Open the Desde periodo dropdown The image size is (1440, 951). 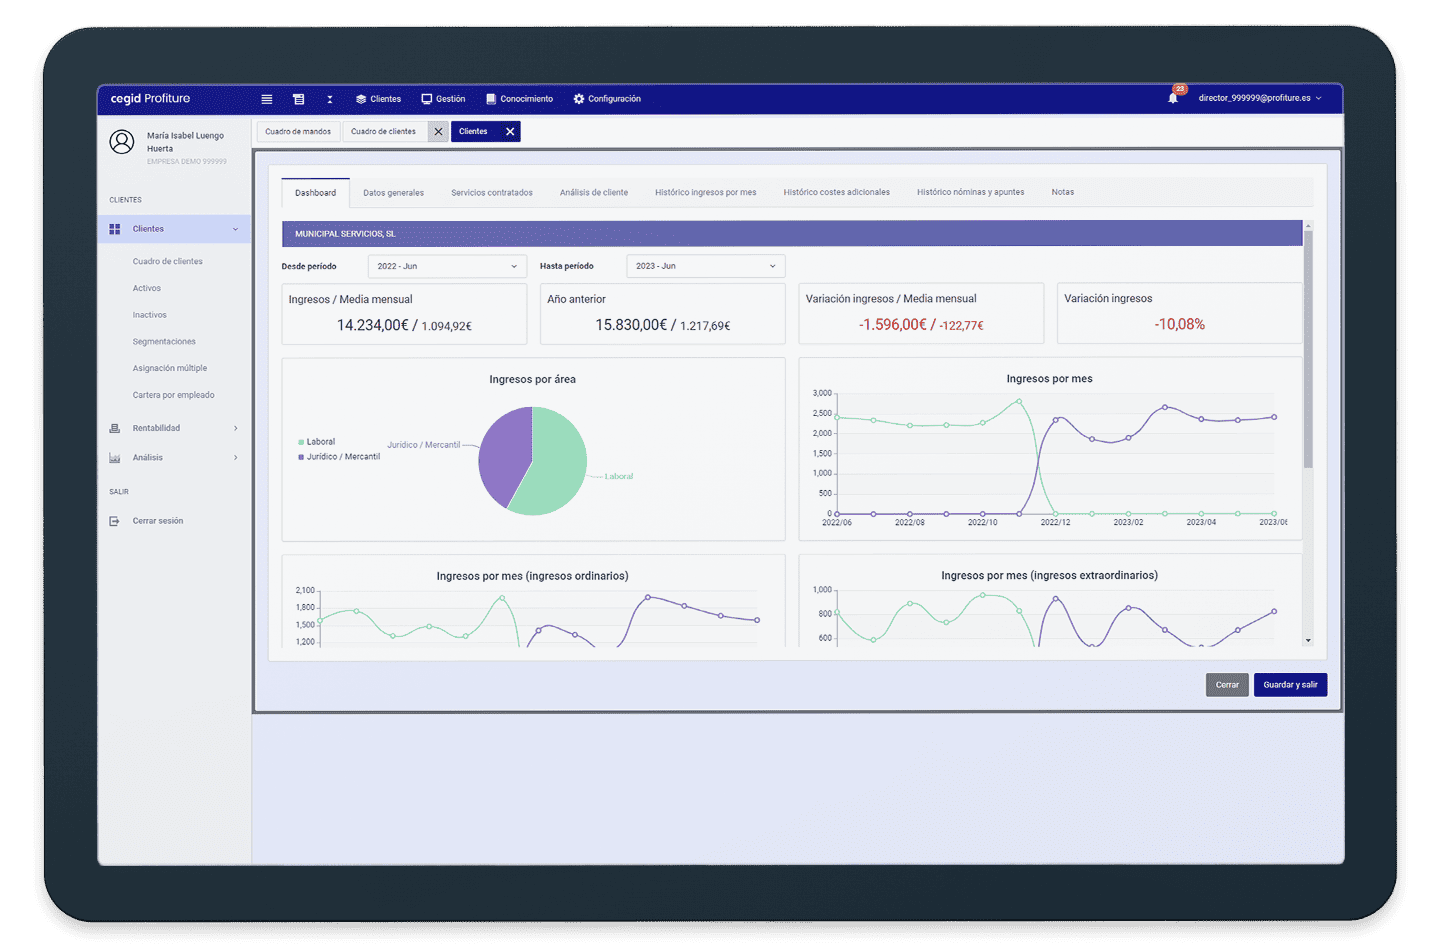click(447, 266)
